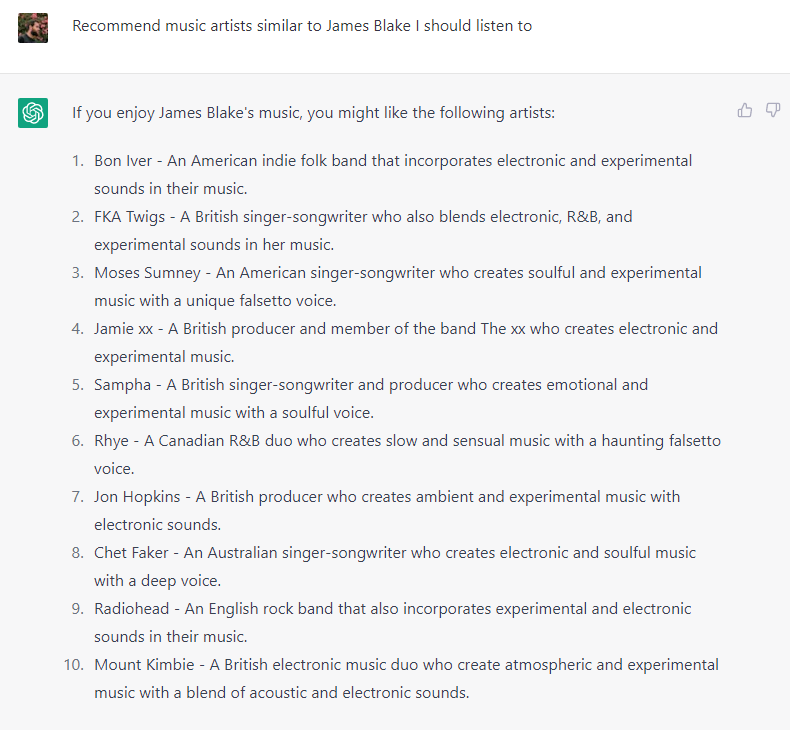Click the thumbs down feedback icon

point(773,110)
